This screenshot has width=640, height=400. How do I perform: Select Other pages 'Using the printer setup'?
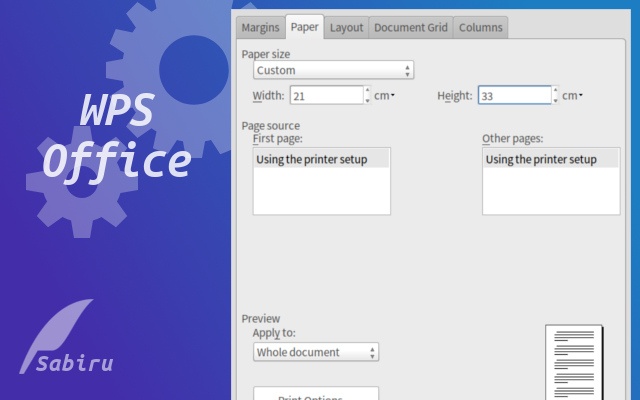tap(551, 159)
